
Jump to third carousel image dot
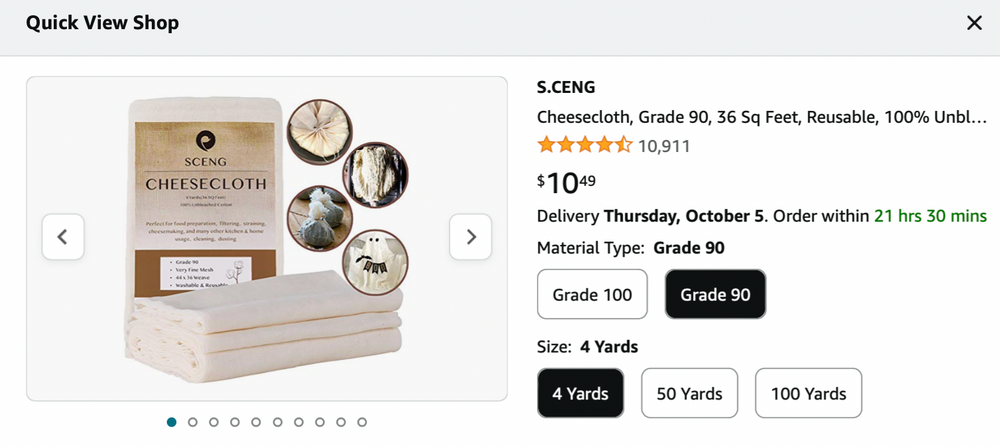(x=214, y=422)
